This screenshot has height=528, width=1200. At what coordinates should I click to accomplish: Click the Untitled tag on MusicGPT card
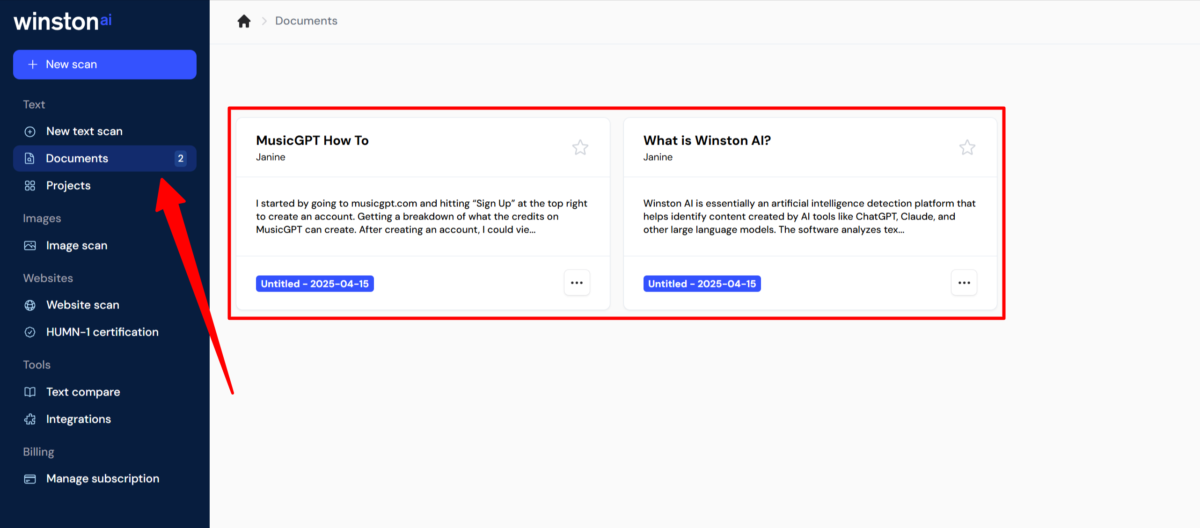click(315, 284)
